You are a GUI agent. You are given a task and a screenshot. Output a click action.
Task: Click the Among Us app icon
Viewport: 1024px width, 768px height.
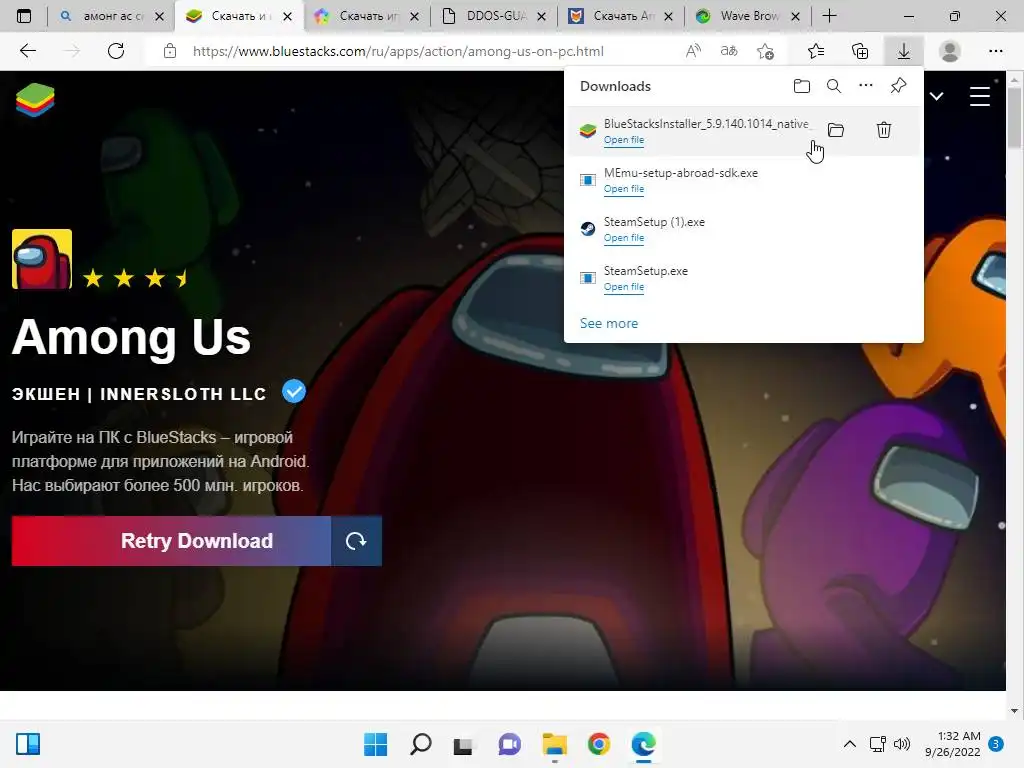42,259
